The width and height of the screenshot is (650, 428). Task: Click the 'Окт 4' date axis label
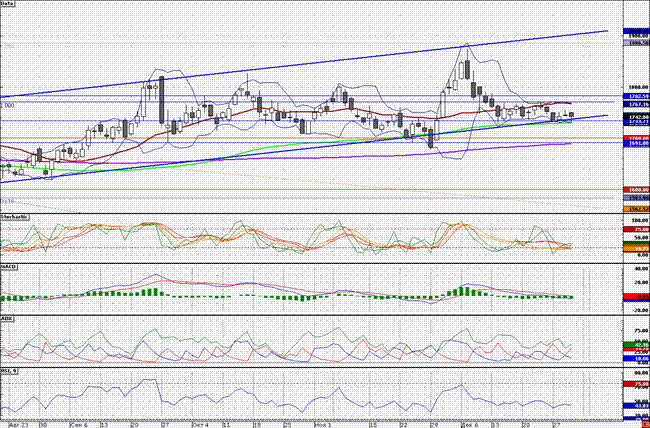201,425
